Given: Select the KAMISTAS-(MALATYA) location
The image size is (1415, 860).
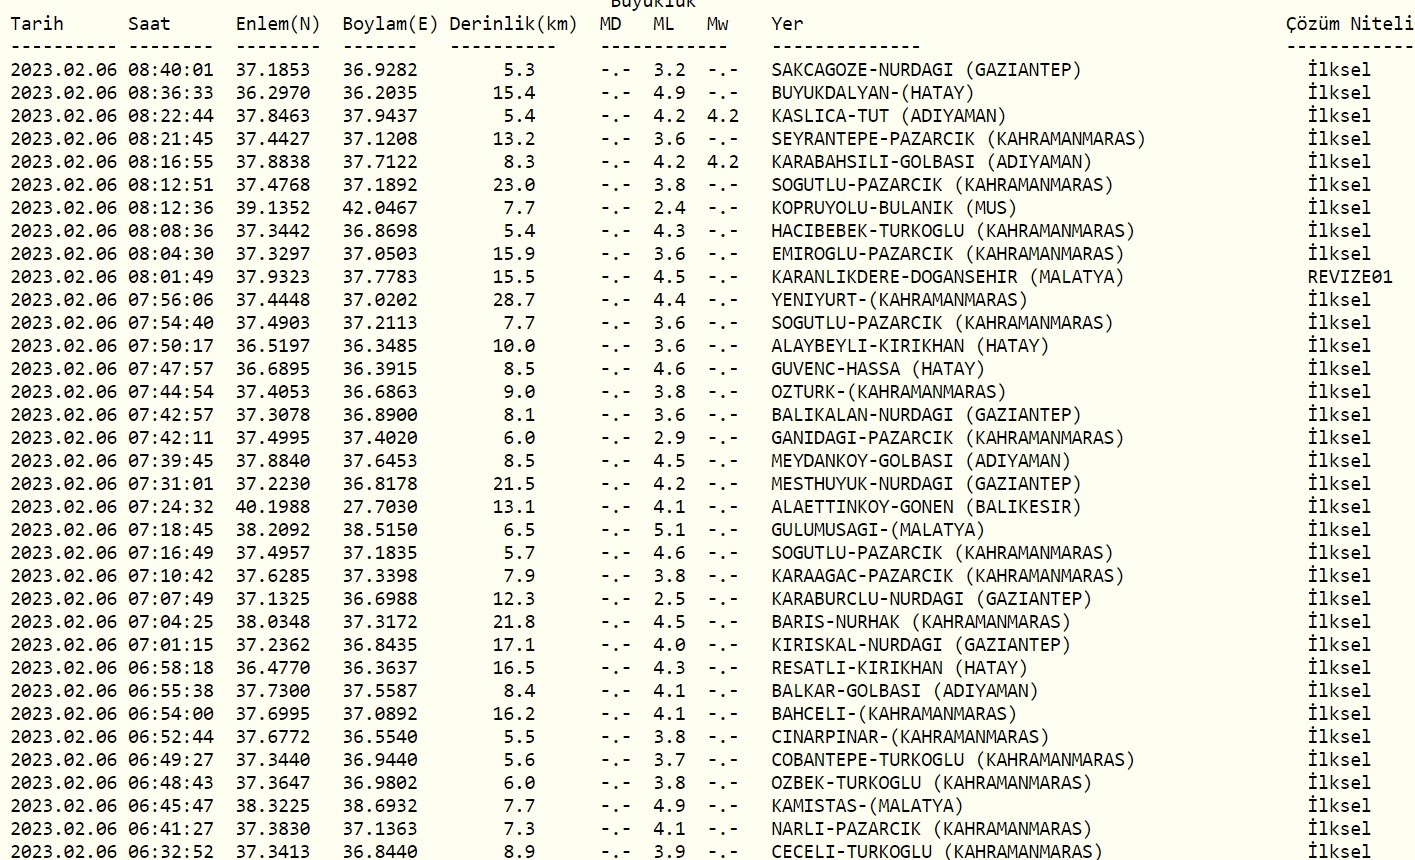Looking at the screenshot, I should (867, 806).
